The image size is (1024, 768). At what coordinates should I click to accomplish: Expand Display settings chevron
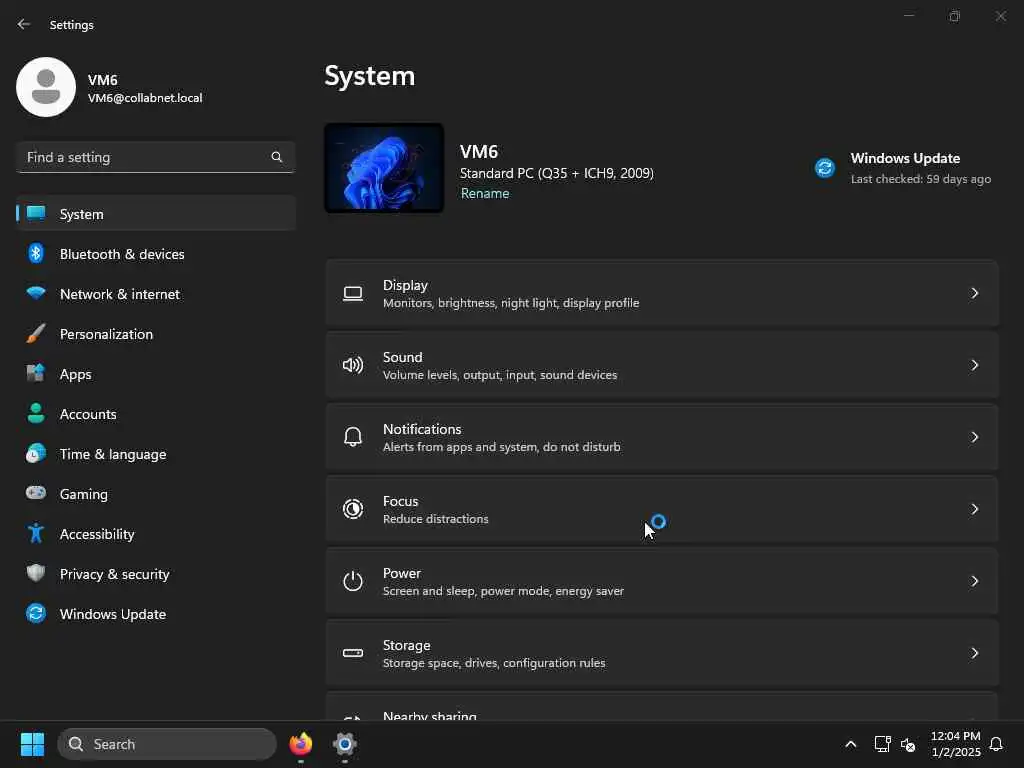tap(974, 293)
